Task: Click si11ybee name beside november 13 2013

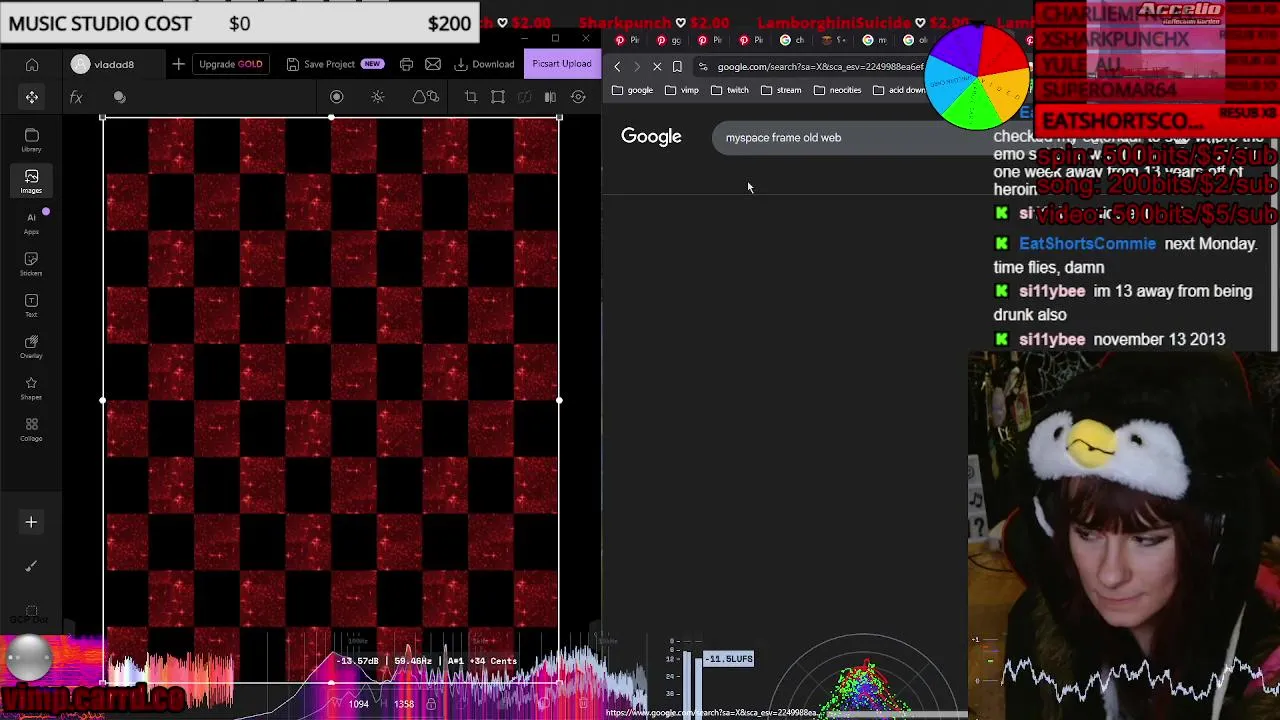Action: tap(1052, 340)
